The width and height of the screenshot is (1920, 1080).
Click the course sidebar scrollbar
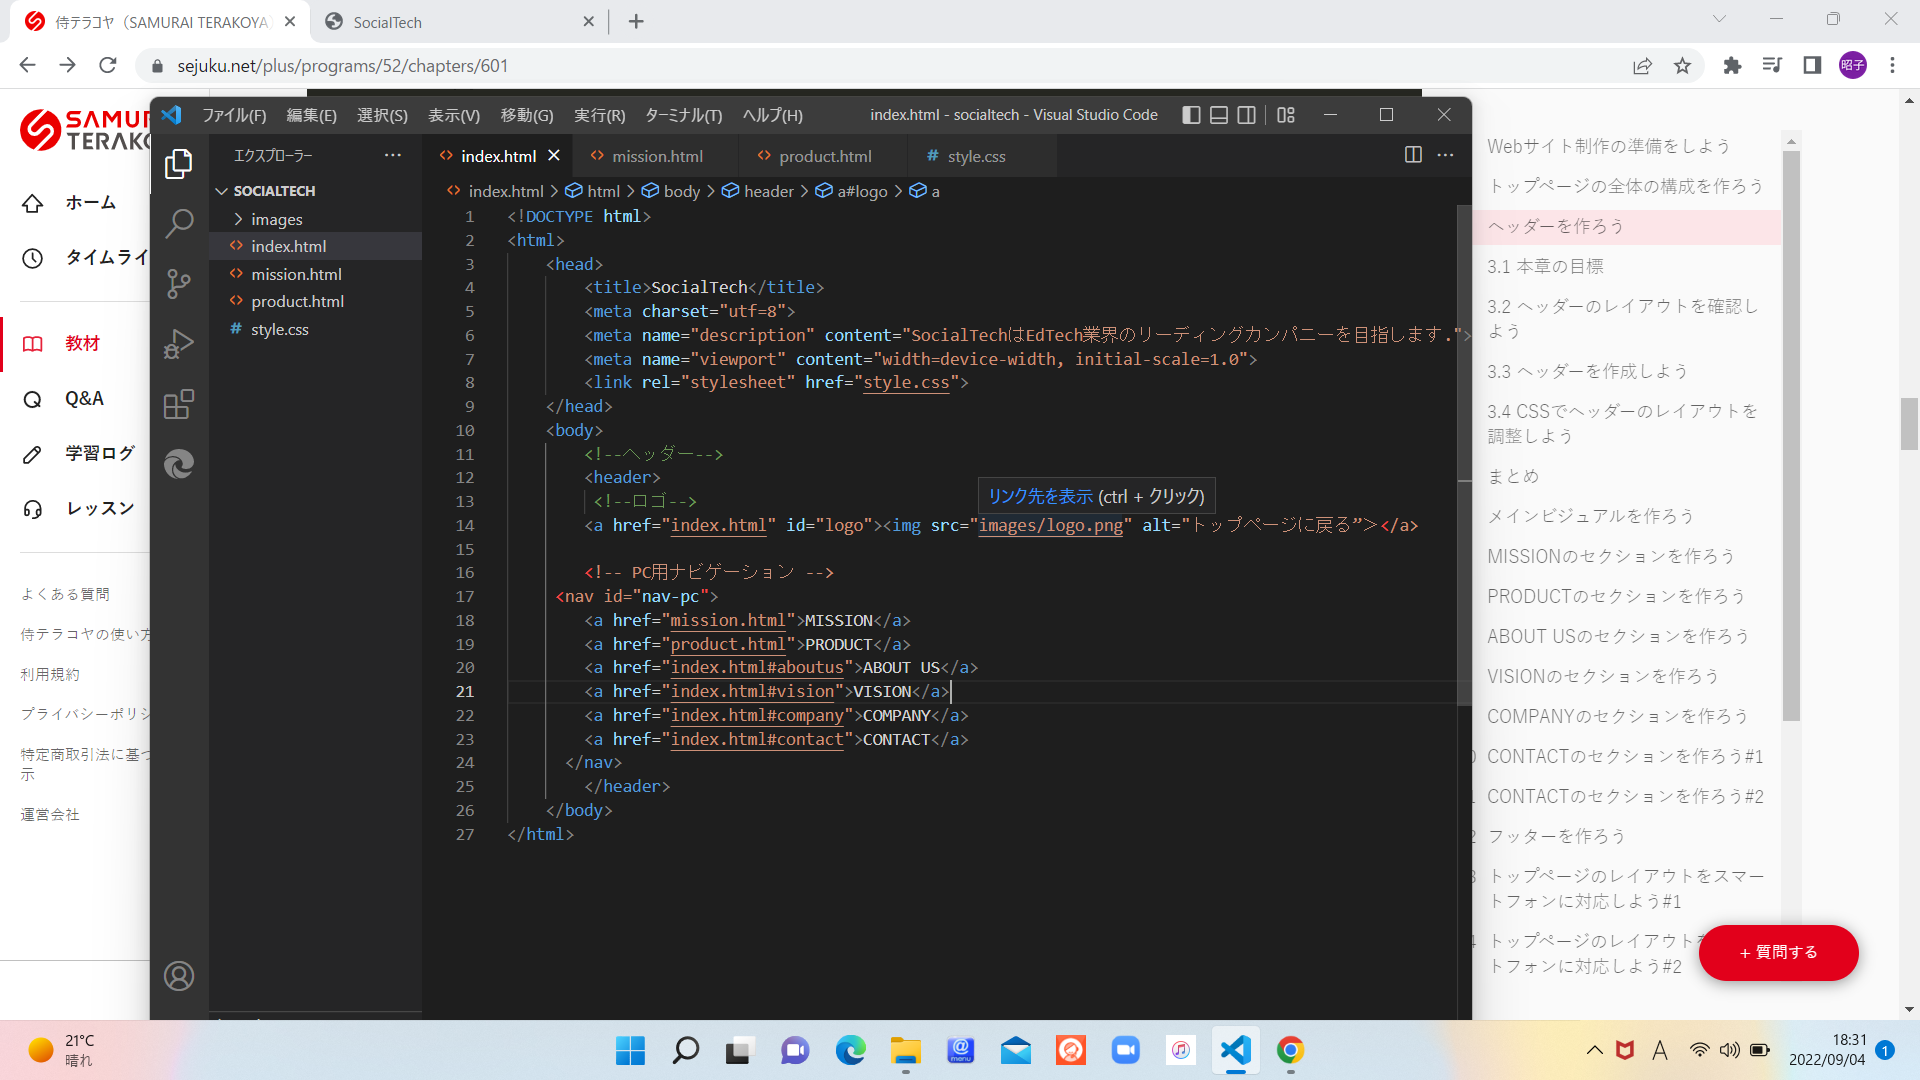[1791, 436]
